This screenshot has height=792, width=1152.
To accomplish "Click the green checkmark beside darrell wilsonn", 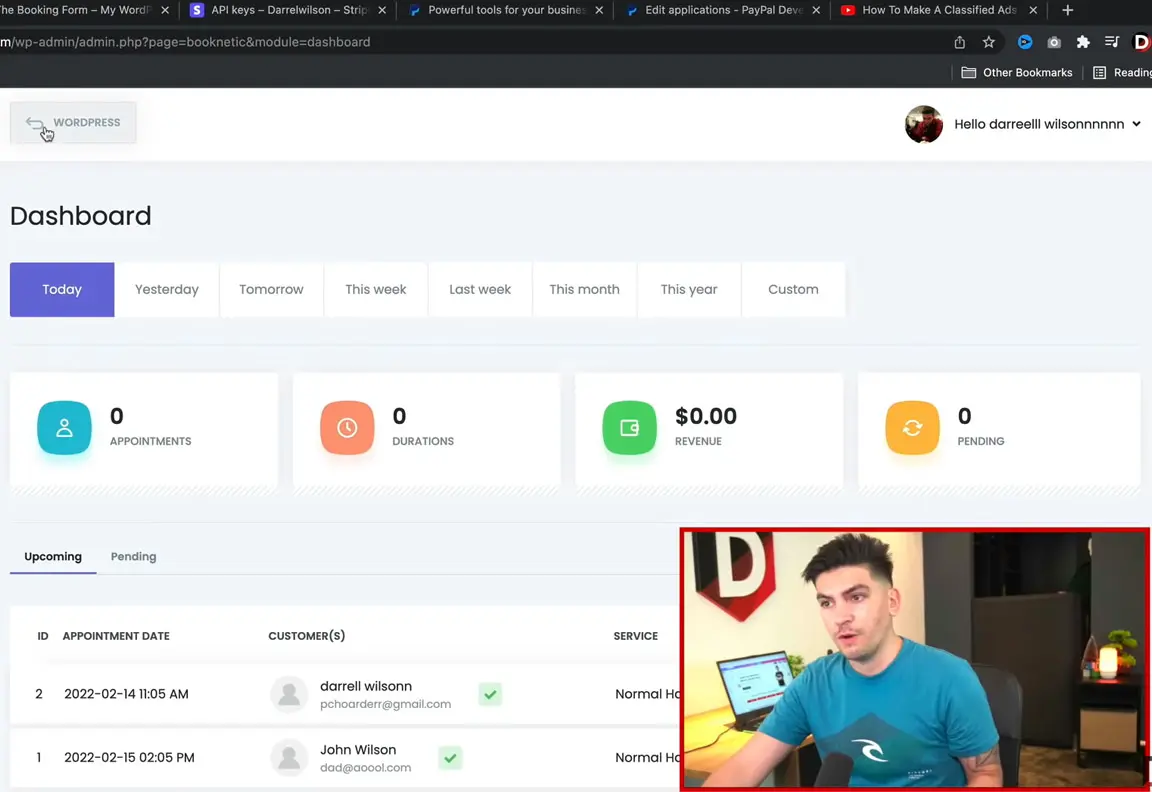I will [x=490, y=694].
